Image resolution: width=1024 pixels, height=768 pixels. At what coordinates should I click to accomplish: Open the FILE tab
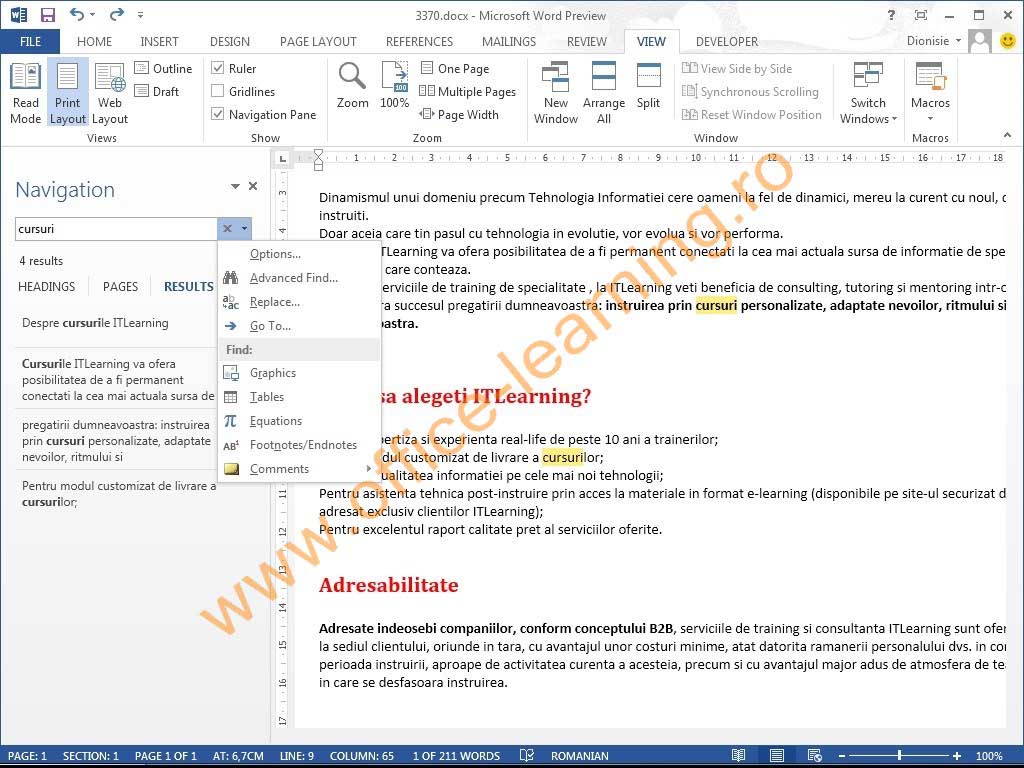[x=30, y=42]
